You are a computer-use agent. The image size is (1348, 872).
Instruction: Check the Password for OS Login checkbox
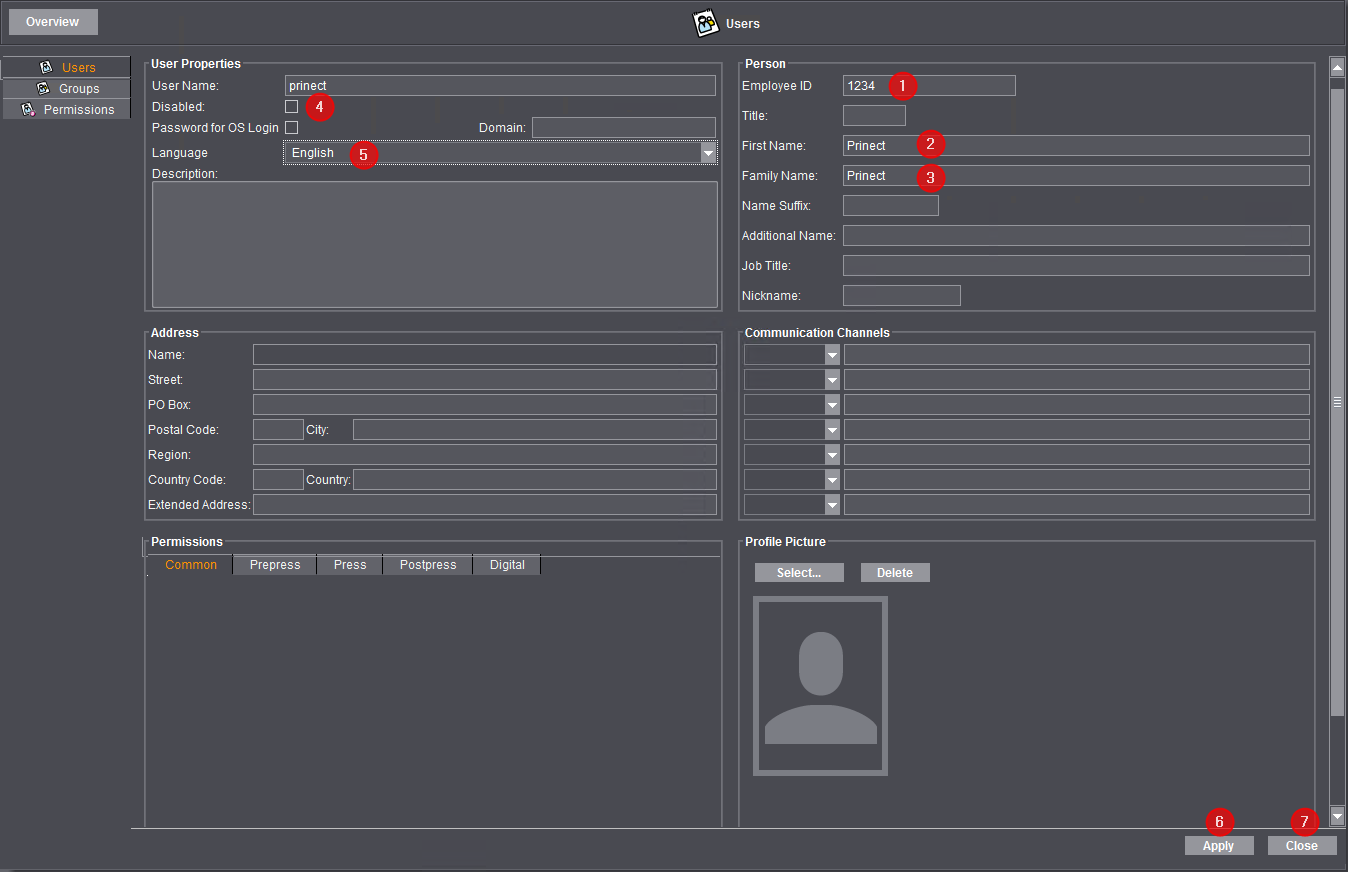[x=290, y=127]
